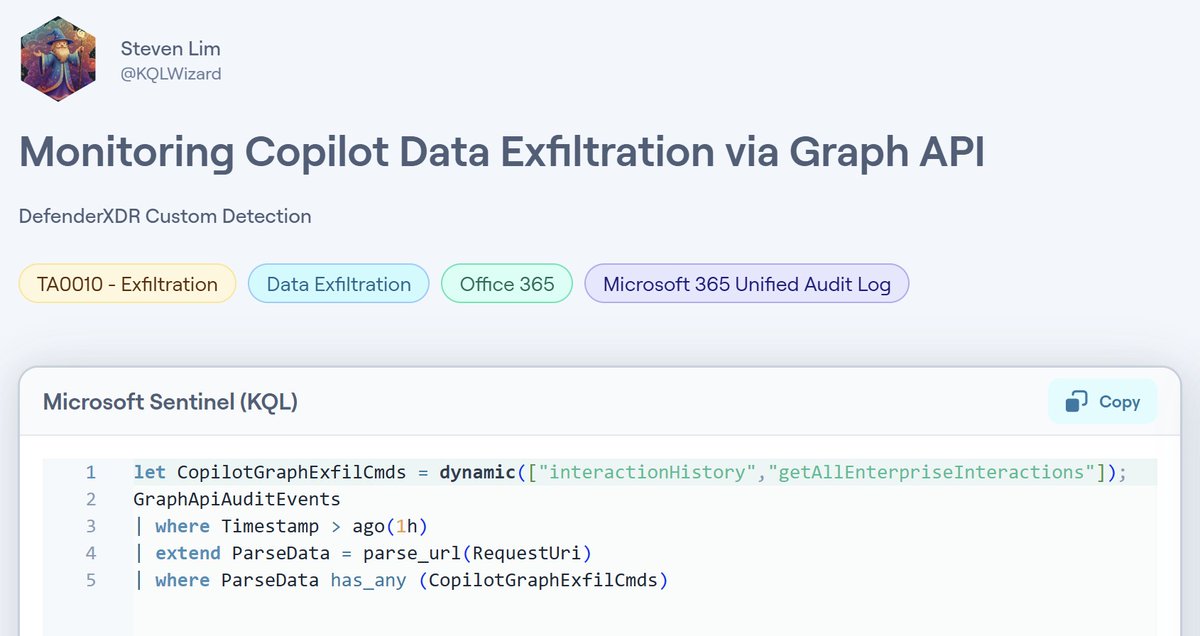
Task: Click (CopilotGraphExfilCmds) in line 5
Action: [x=543, y=580]
